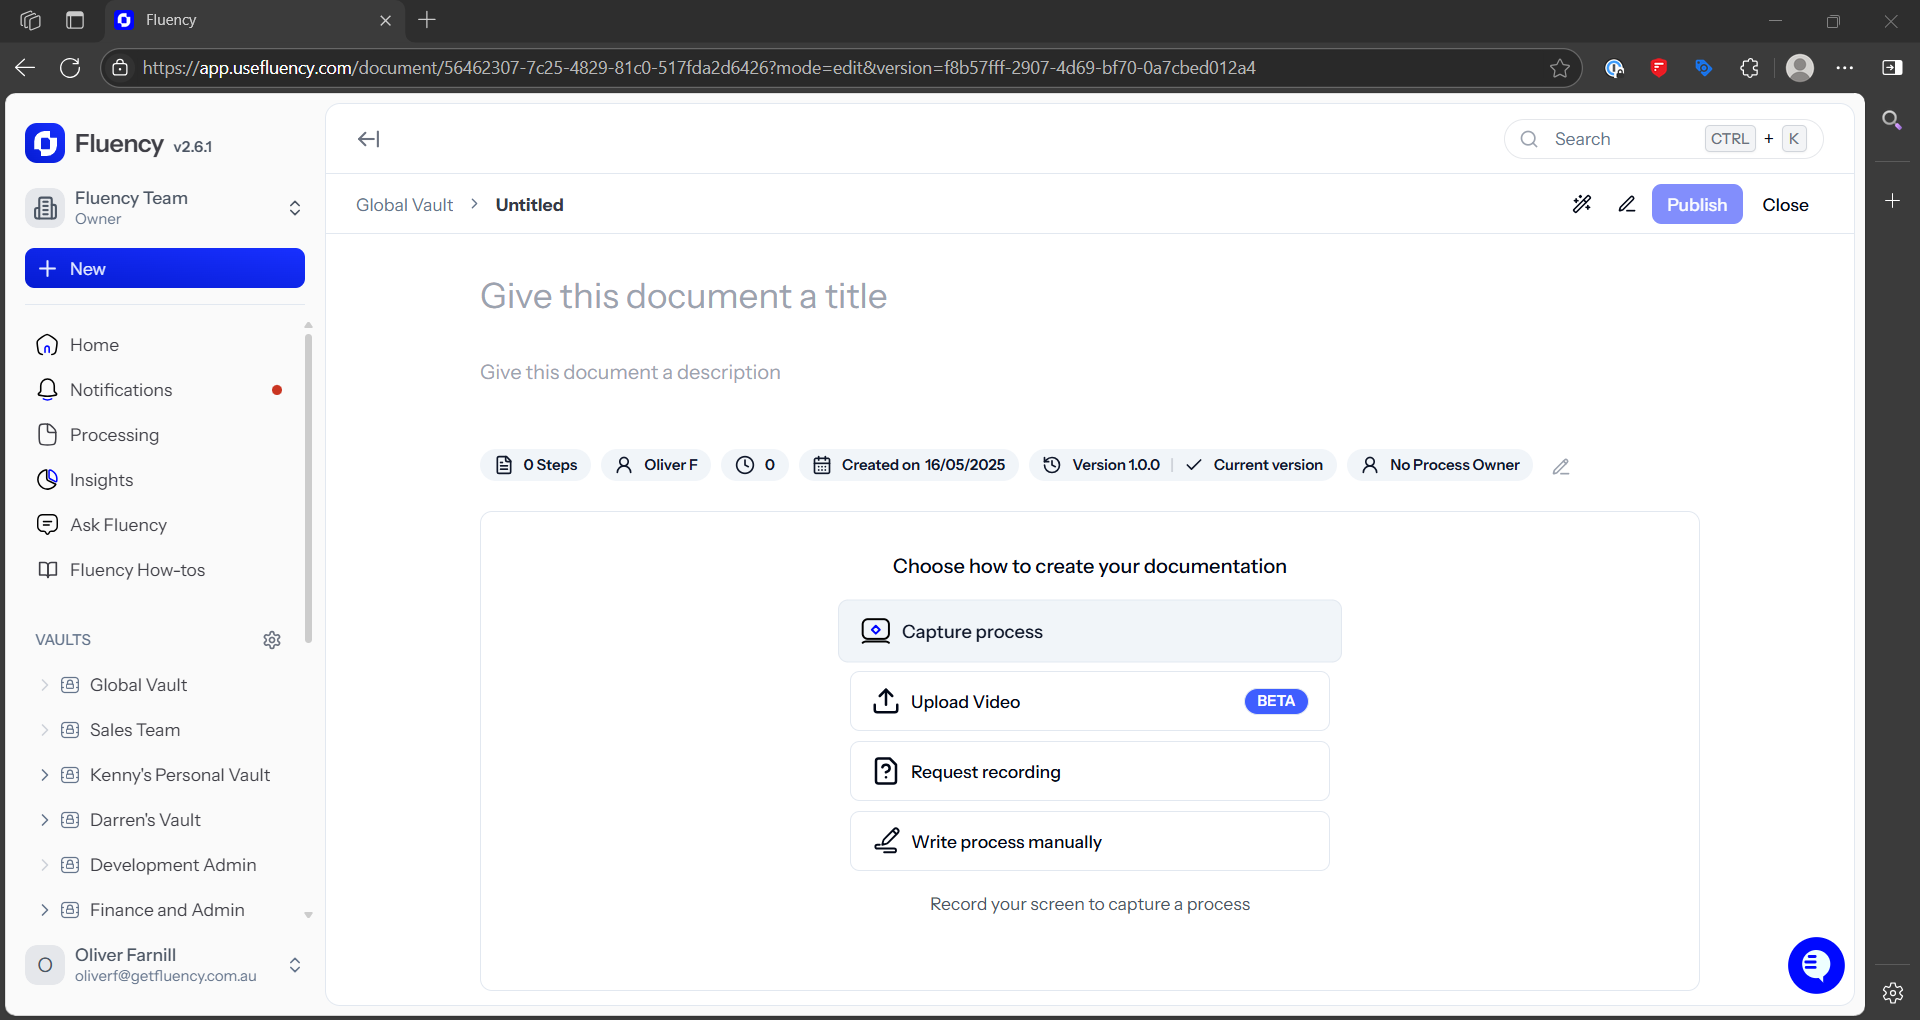Open the Fluency Team workspace switcher
The height and width of the screenshot is (1020, 1920).
pyautogui.click(x=165, y=208)
